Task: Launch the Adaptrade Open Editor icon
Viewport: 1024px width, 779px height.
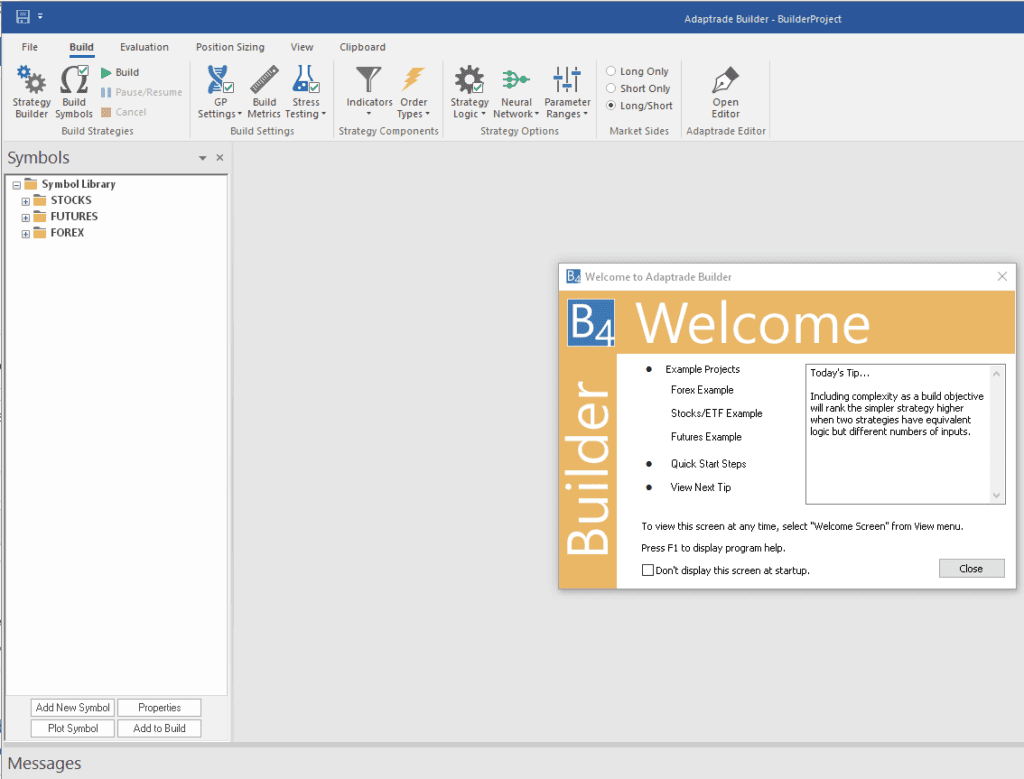Action: tap(725, 82)
